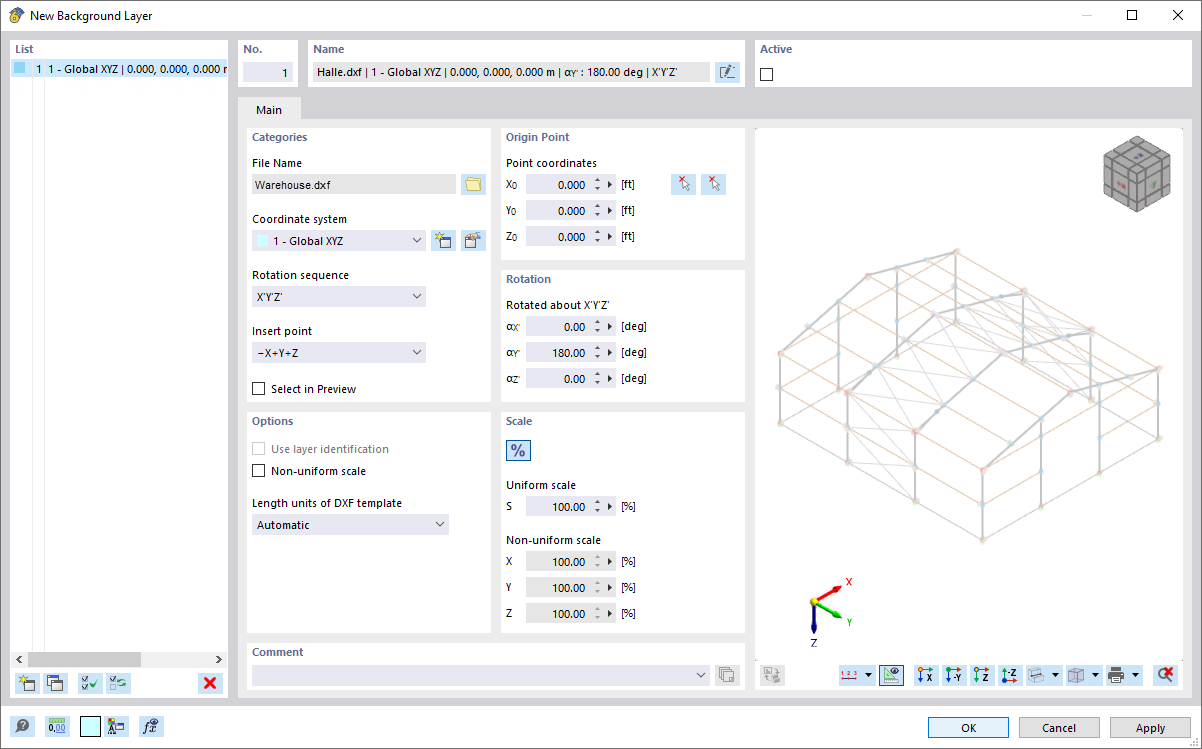Select view in X direction
The image size is (1202, 749).
pos(926,675)
